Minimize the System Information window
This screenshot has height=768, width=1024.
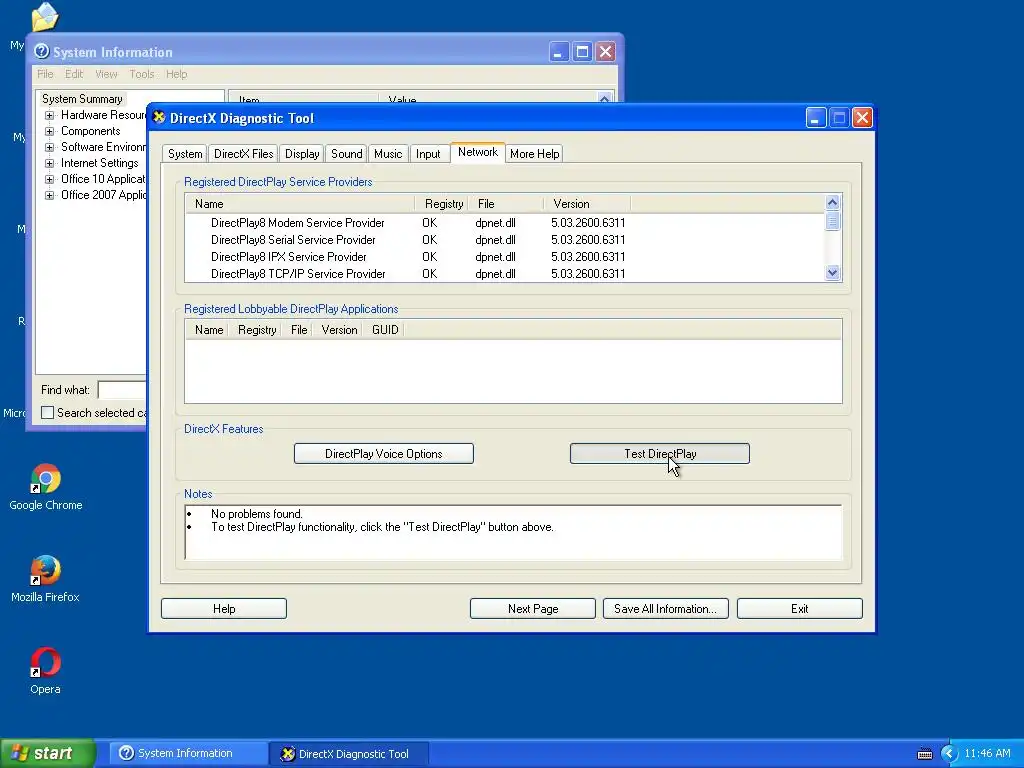coord(558,52)
